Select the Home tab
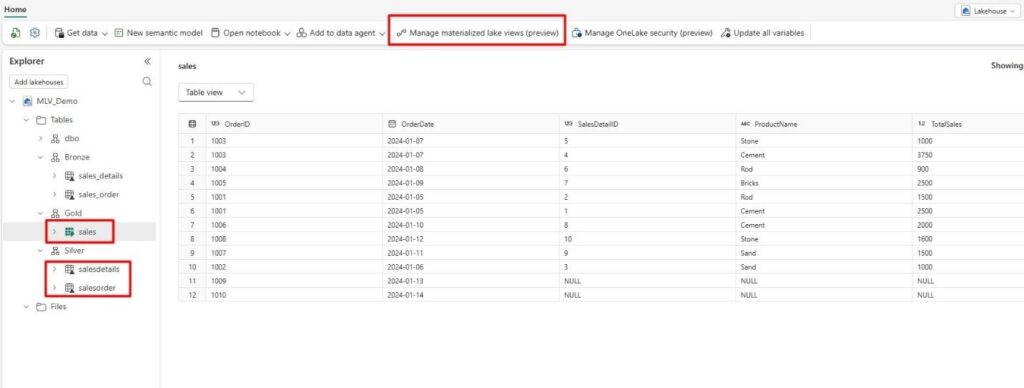 point(16,10)
